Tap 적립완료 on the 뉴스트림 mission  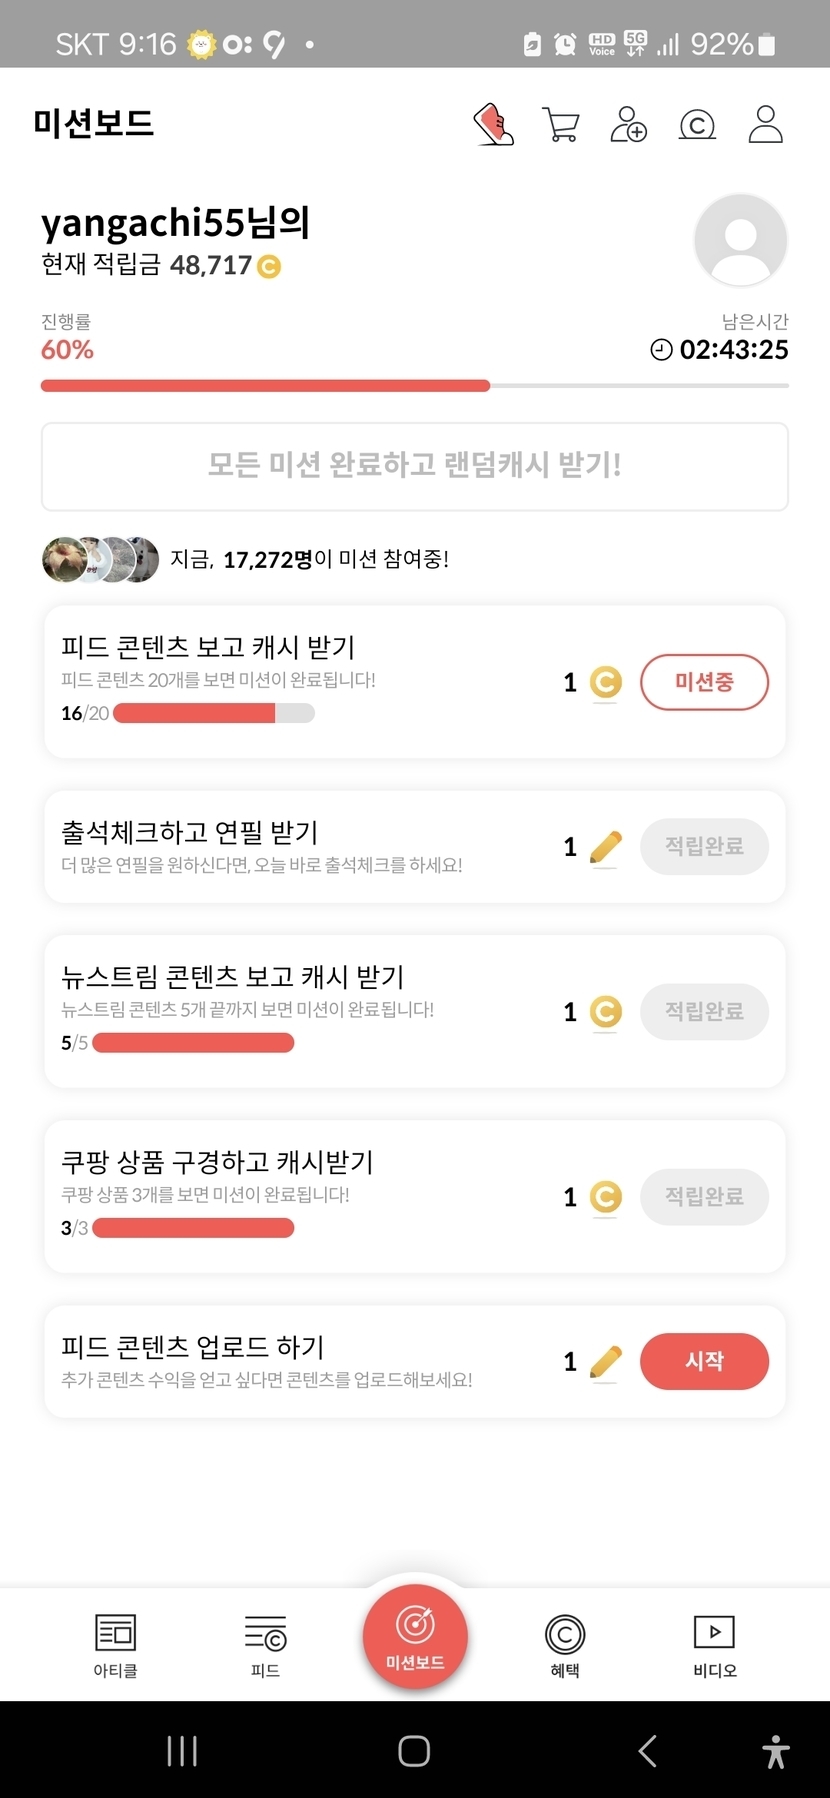pyautogui.click(x=704, y=1011)
